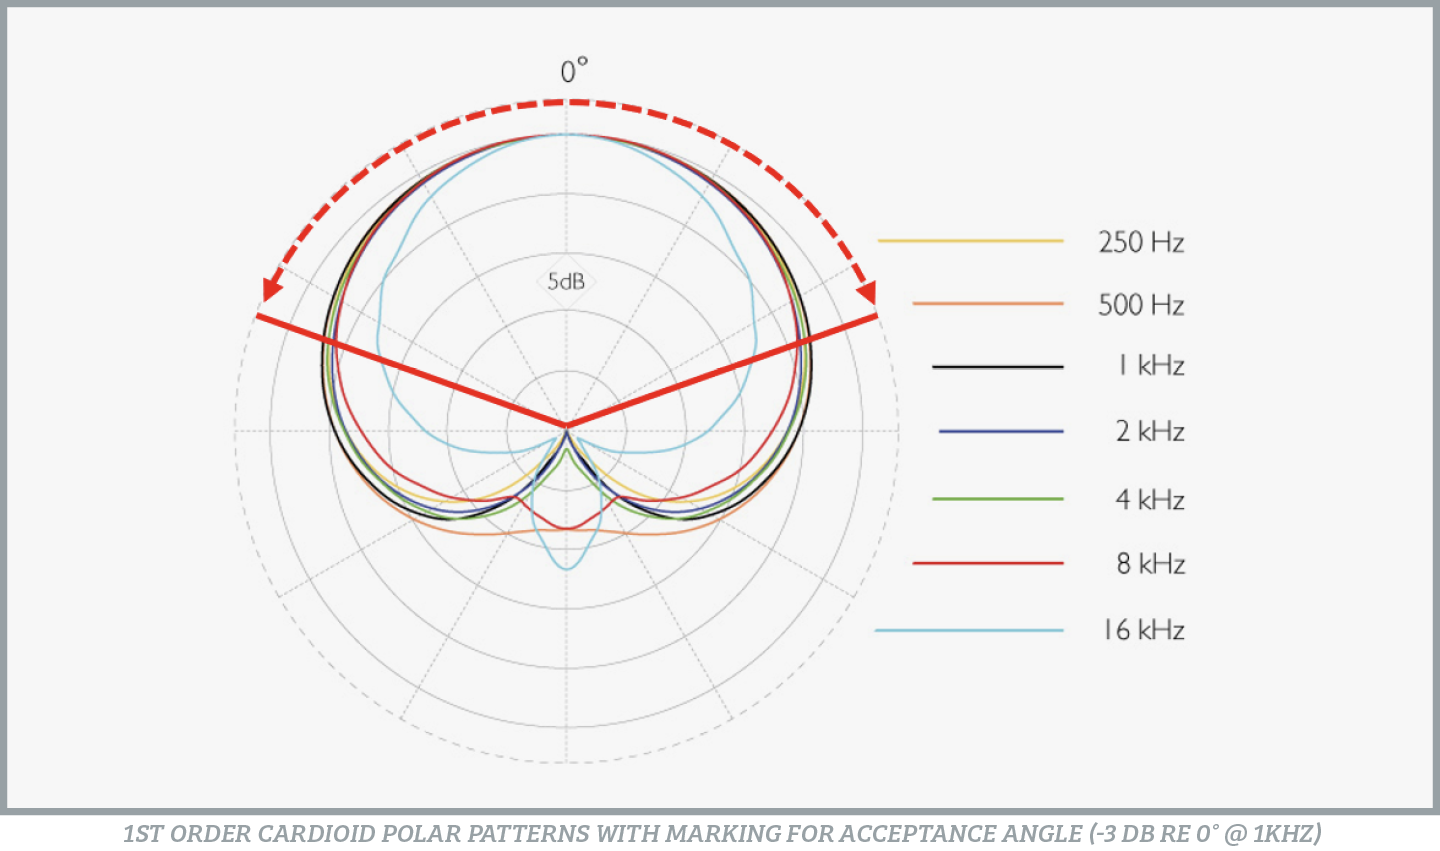The height and width of the screenshot is (851, 1440).
Task: Select the 16 kHz legend label
Action: click(x=1143, y=630)
